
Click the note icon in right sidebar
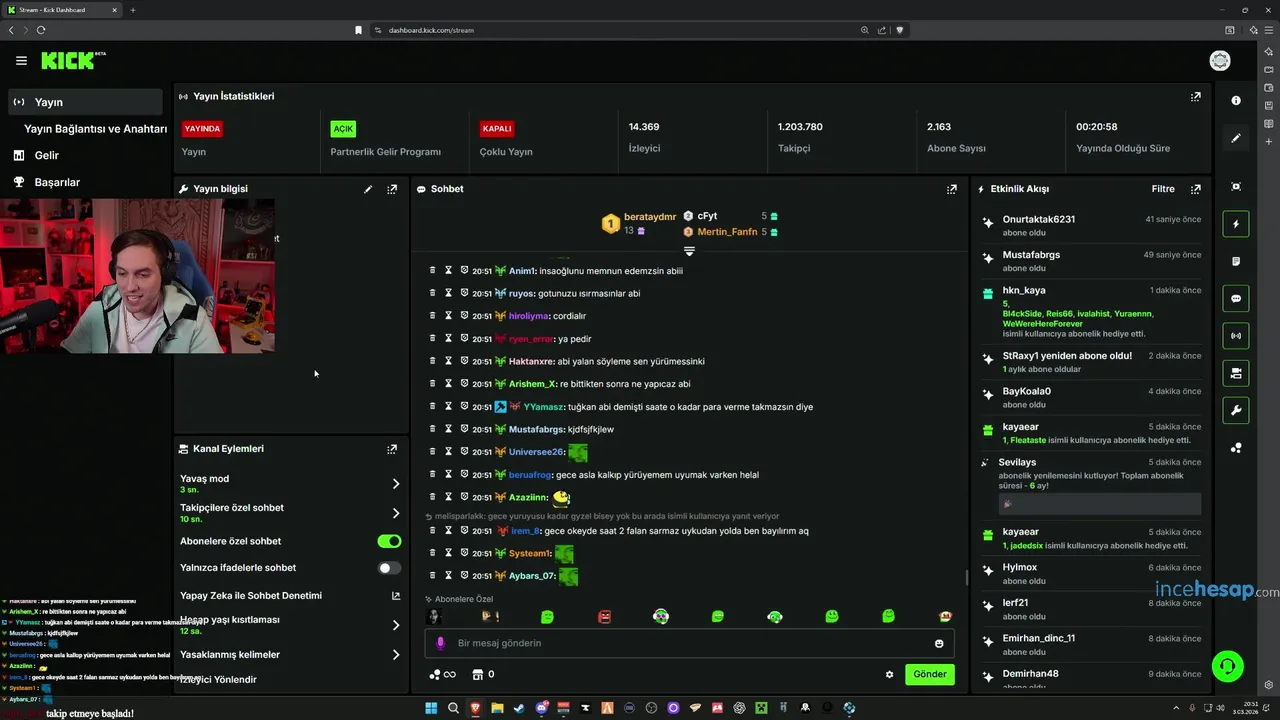coord(1236,261)
